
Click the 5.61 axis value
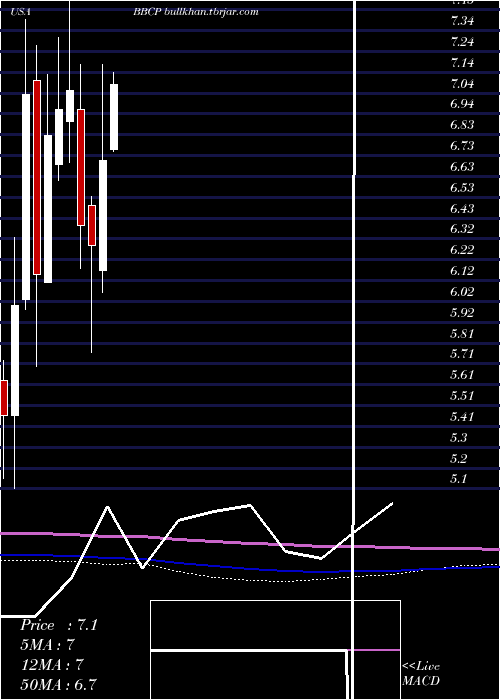(462, 375)
